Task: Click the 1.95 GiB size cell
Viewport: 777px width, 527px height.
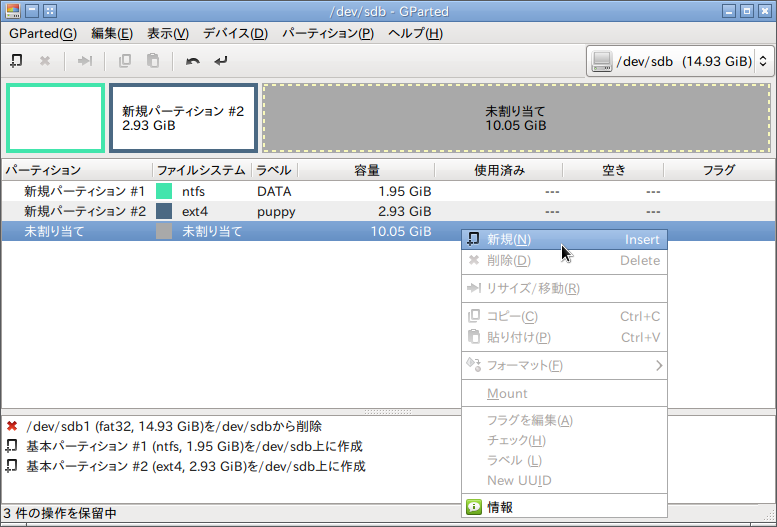Action: tap(405, 191)
